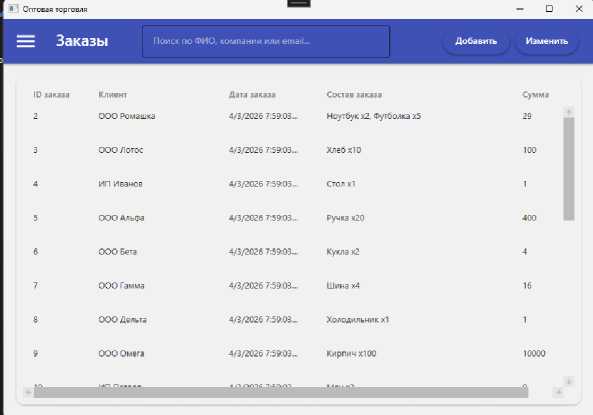Click the Добавить button
Viewport: 593px width, 415px height.
click(476, 41)
